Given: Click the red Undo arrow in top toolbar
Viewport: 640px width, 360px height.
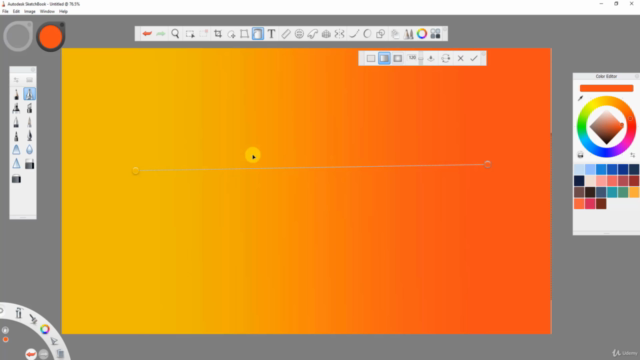Looking at the screenshot, I should point(147,34).
